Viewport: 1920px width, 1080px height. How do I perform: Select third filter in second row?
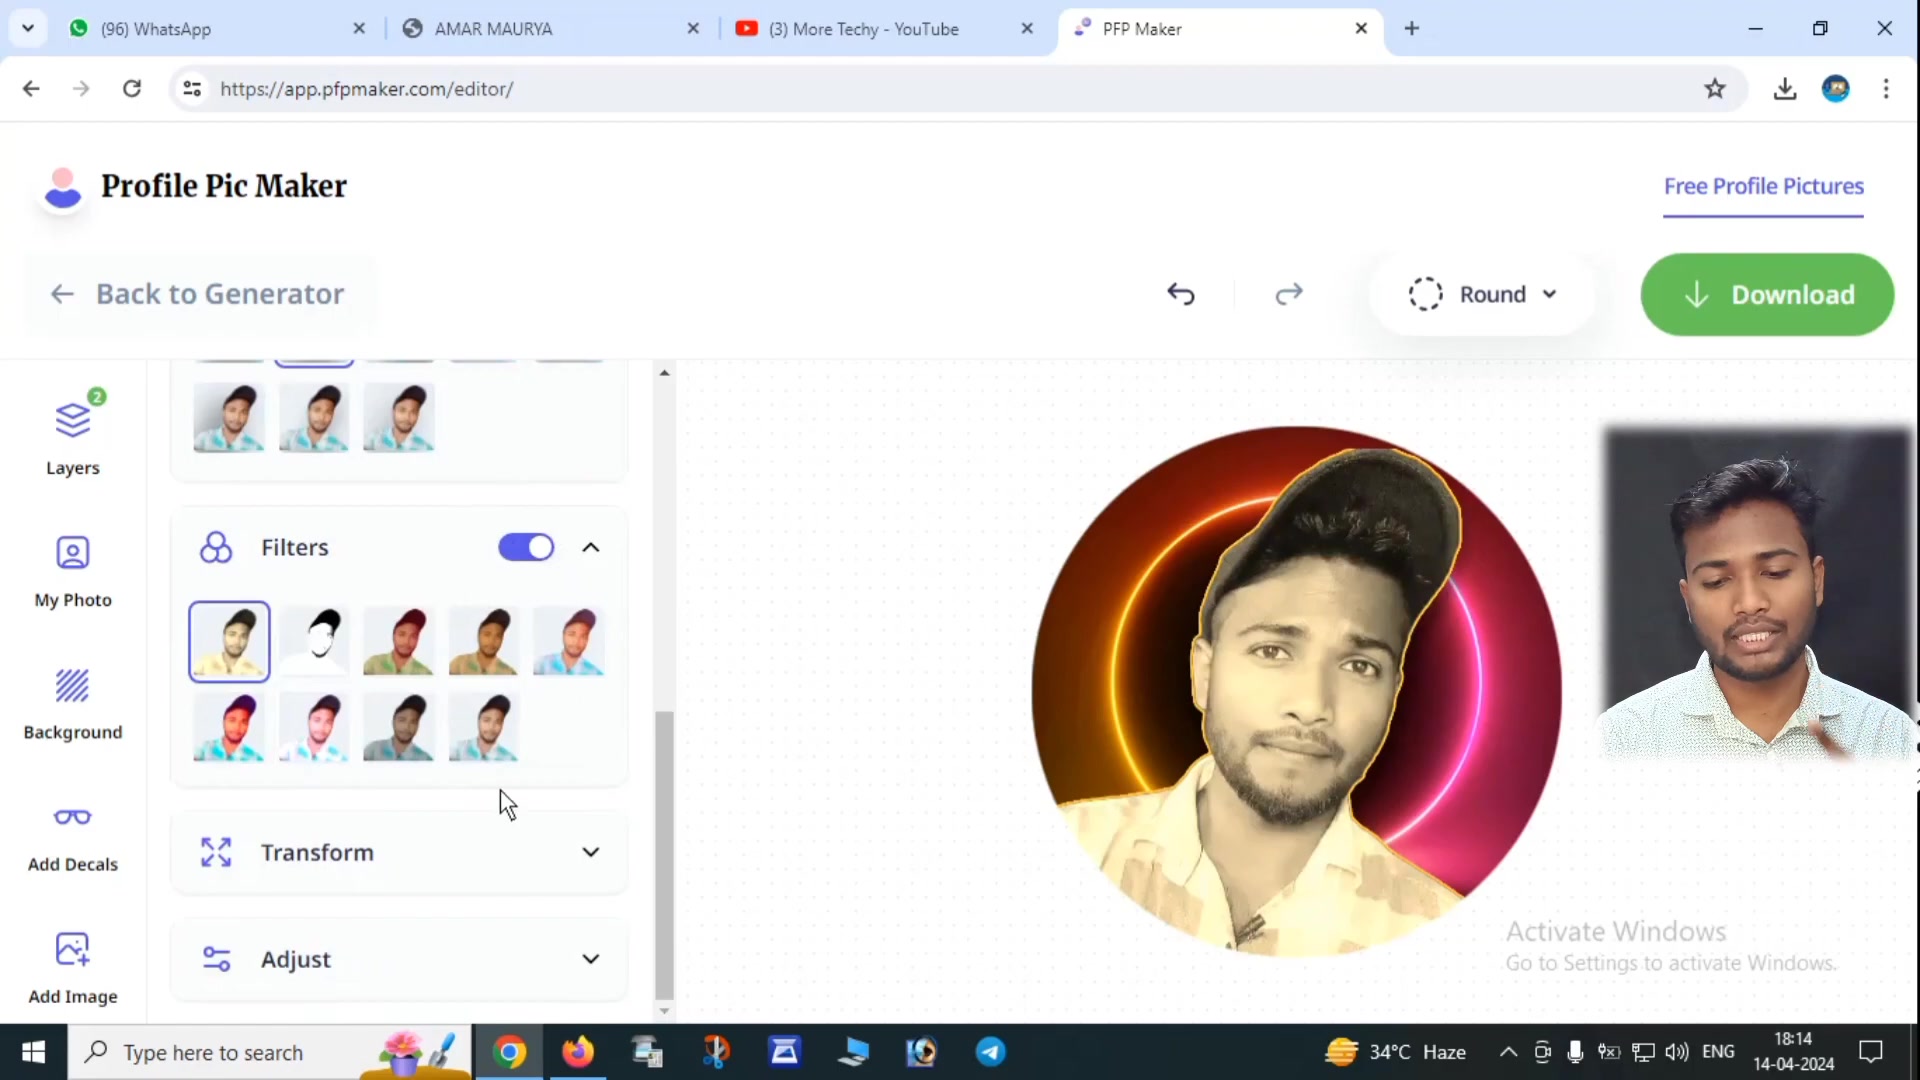[x=399, y=727]
